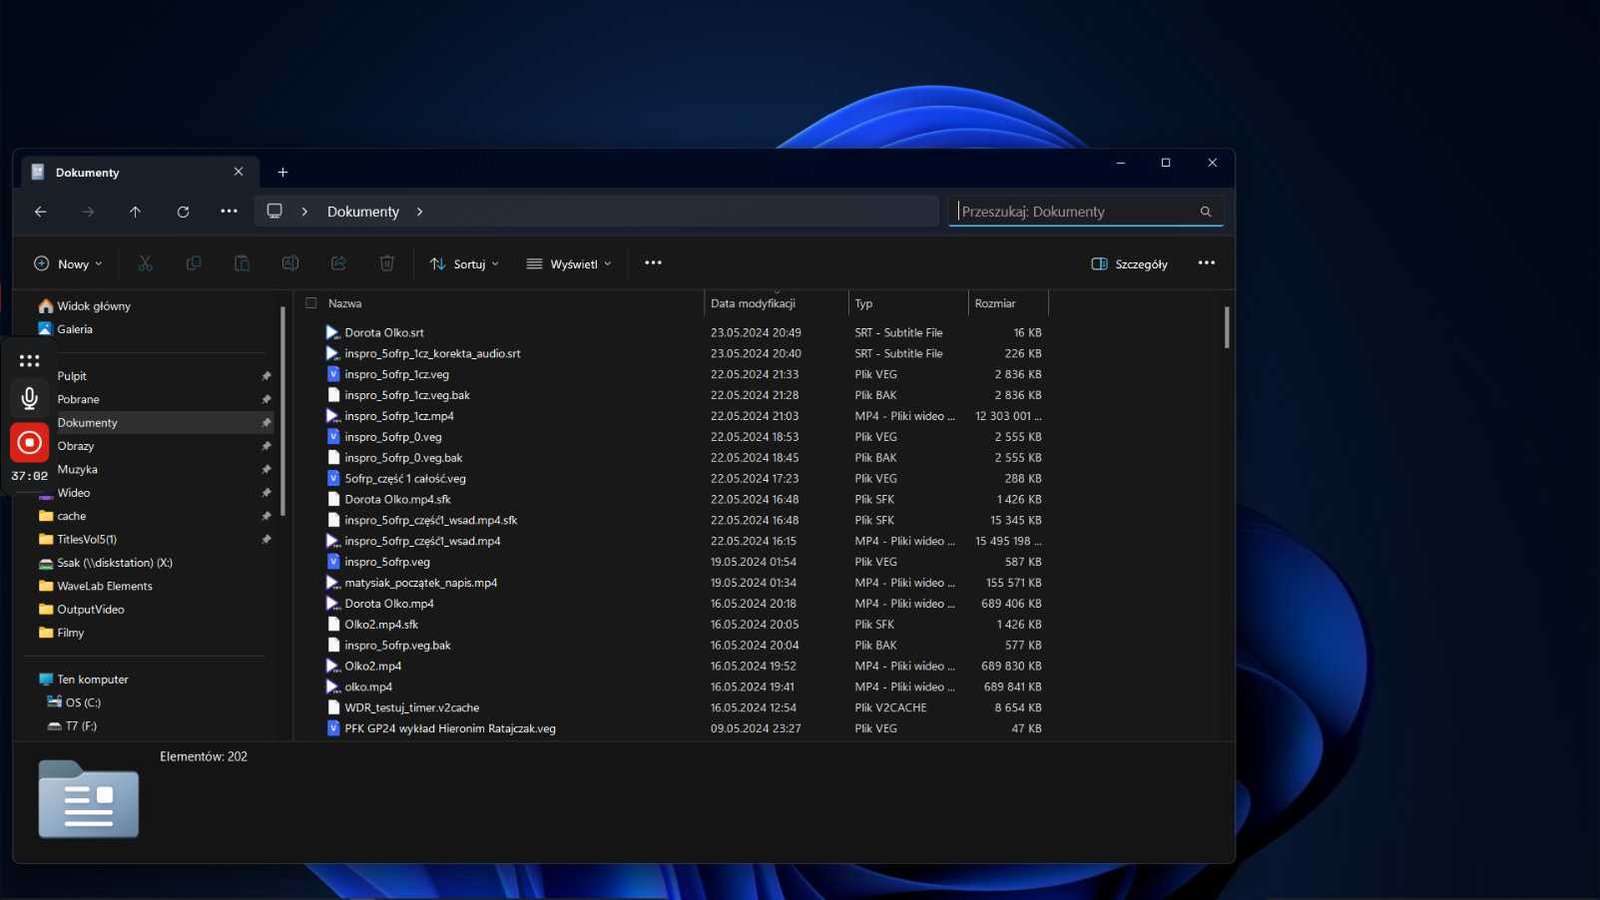Click the monitor icon in address bar

click(274, 211)
